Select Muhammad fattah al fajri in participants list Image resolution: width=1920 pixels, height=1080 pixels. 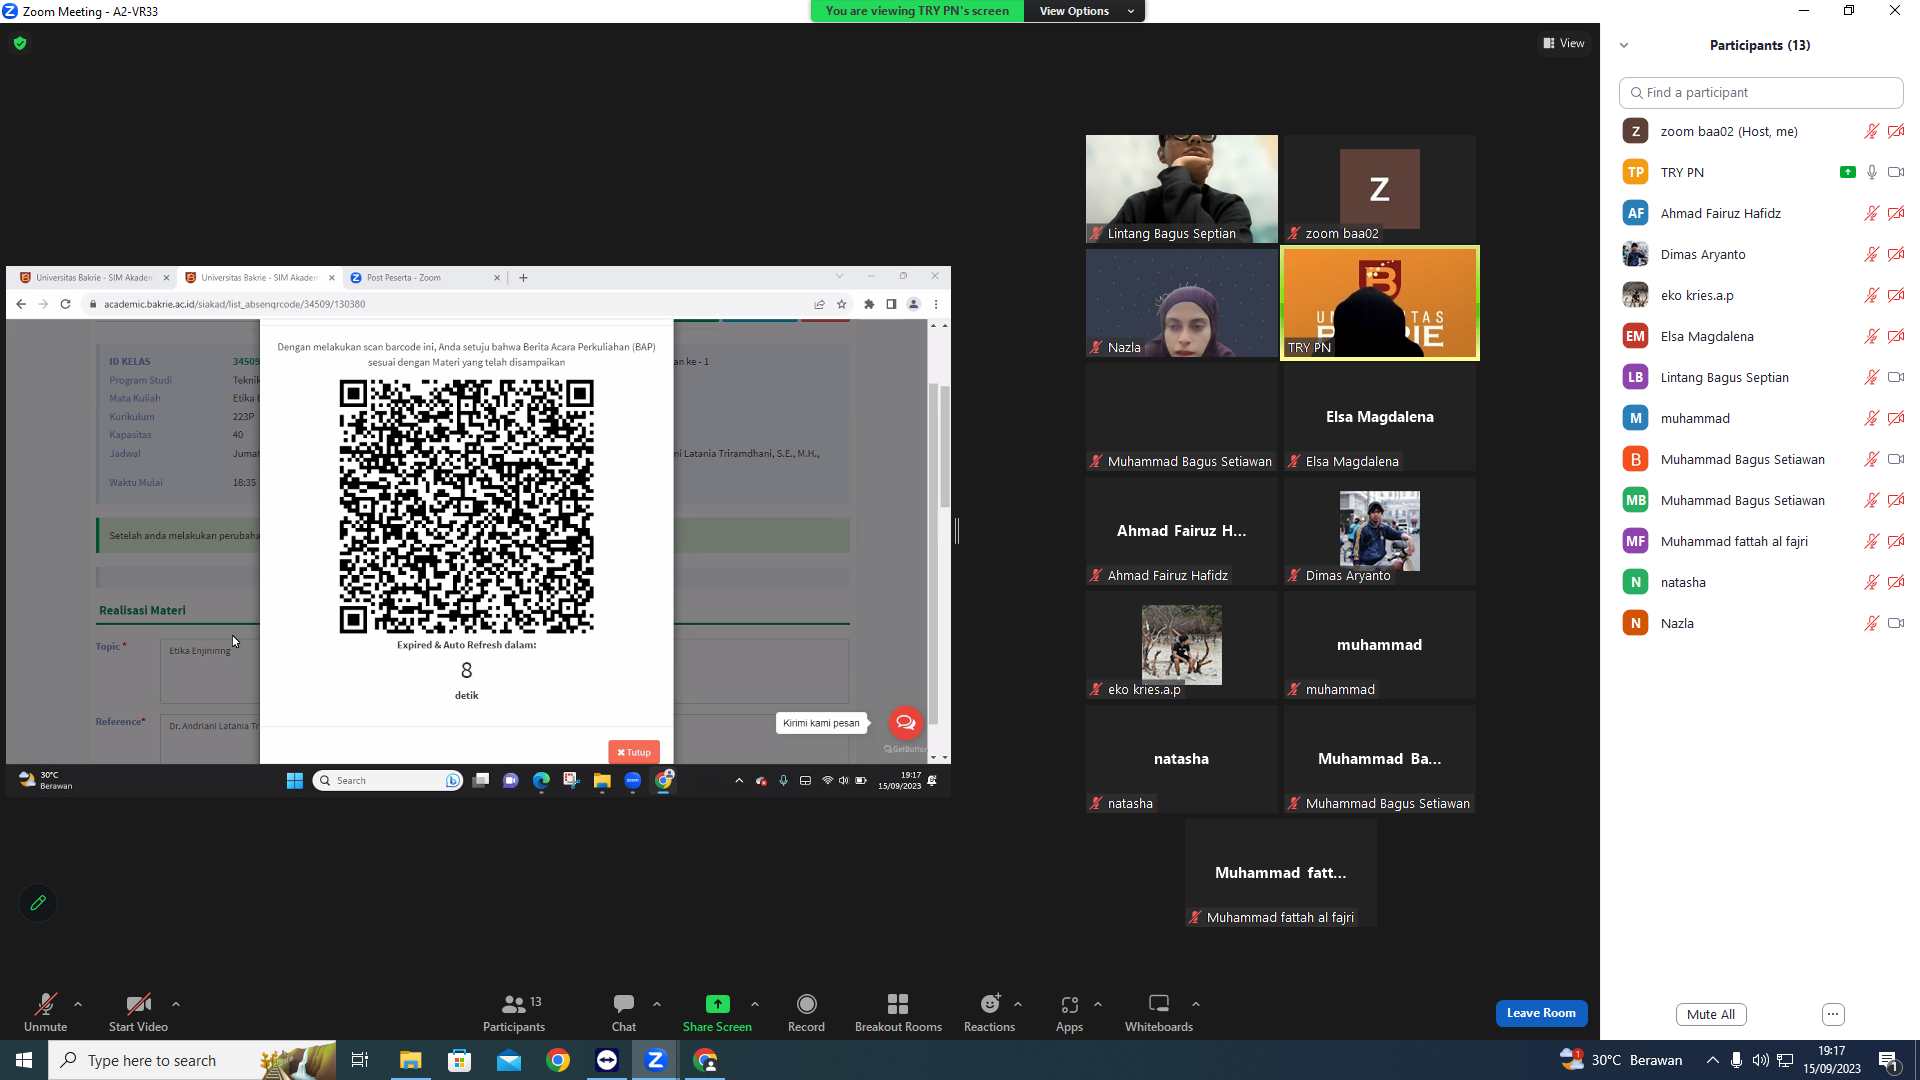(x=1760, y=541)
